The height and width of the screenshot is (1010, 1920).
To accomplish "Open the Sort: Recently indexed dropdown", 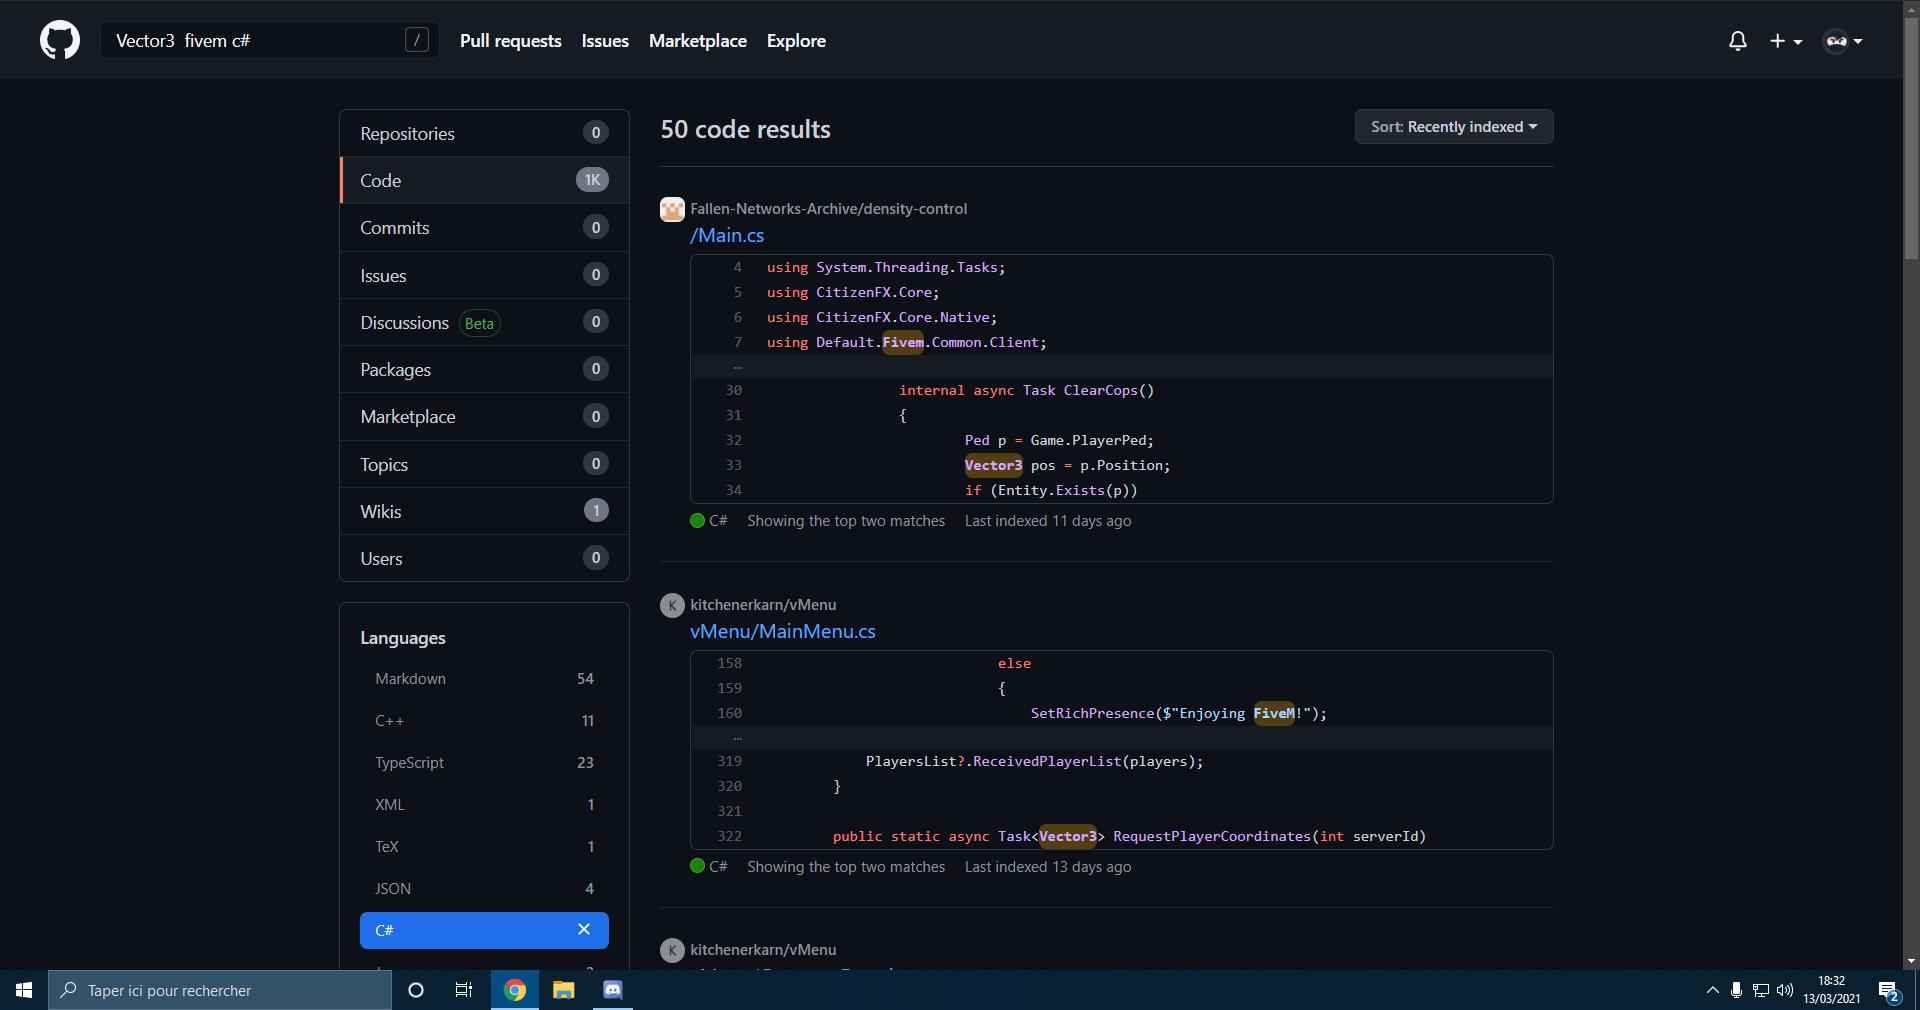I will 1453,127.
